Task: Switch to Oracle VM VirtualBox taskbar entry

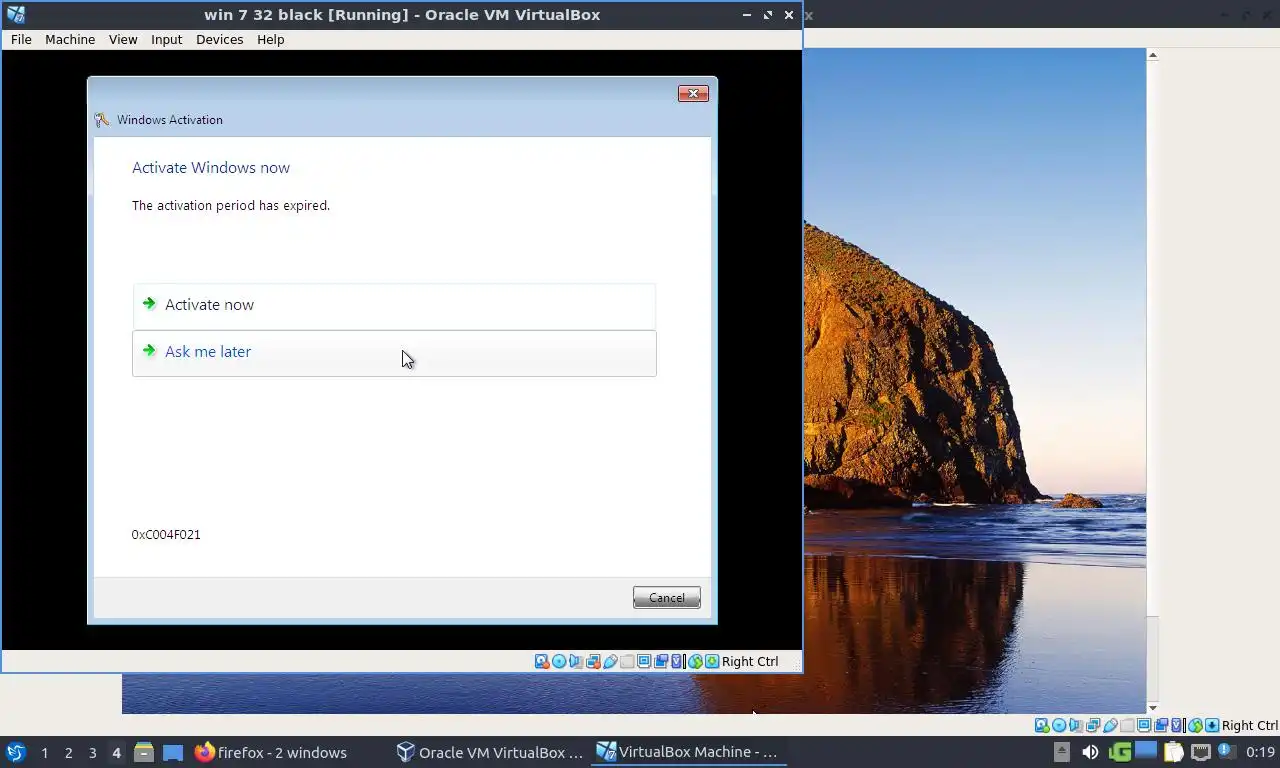Action: (489, 752)
